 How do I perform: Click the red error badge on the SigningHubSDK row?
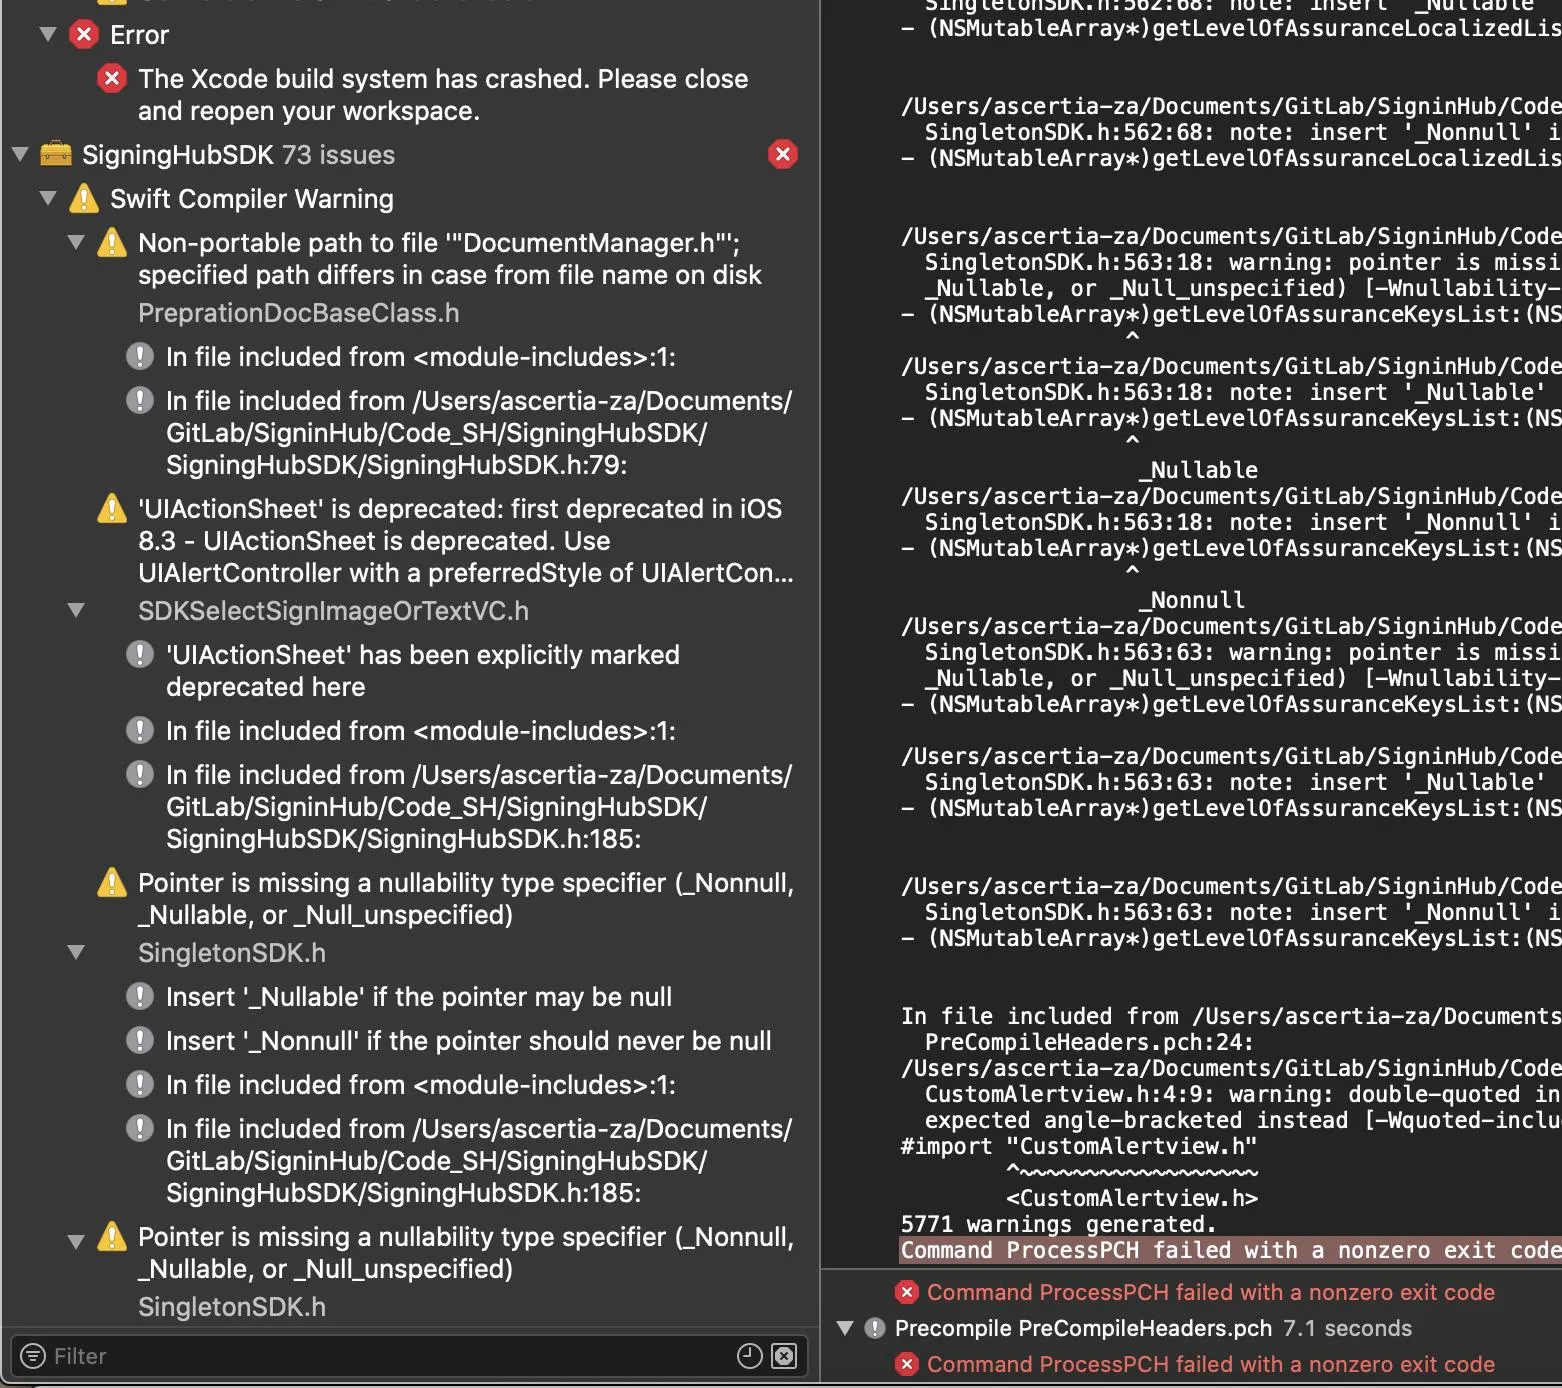click(783, 154)
